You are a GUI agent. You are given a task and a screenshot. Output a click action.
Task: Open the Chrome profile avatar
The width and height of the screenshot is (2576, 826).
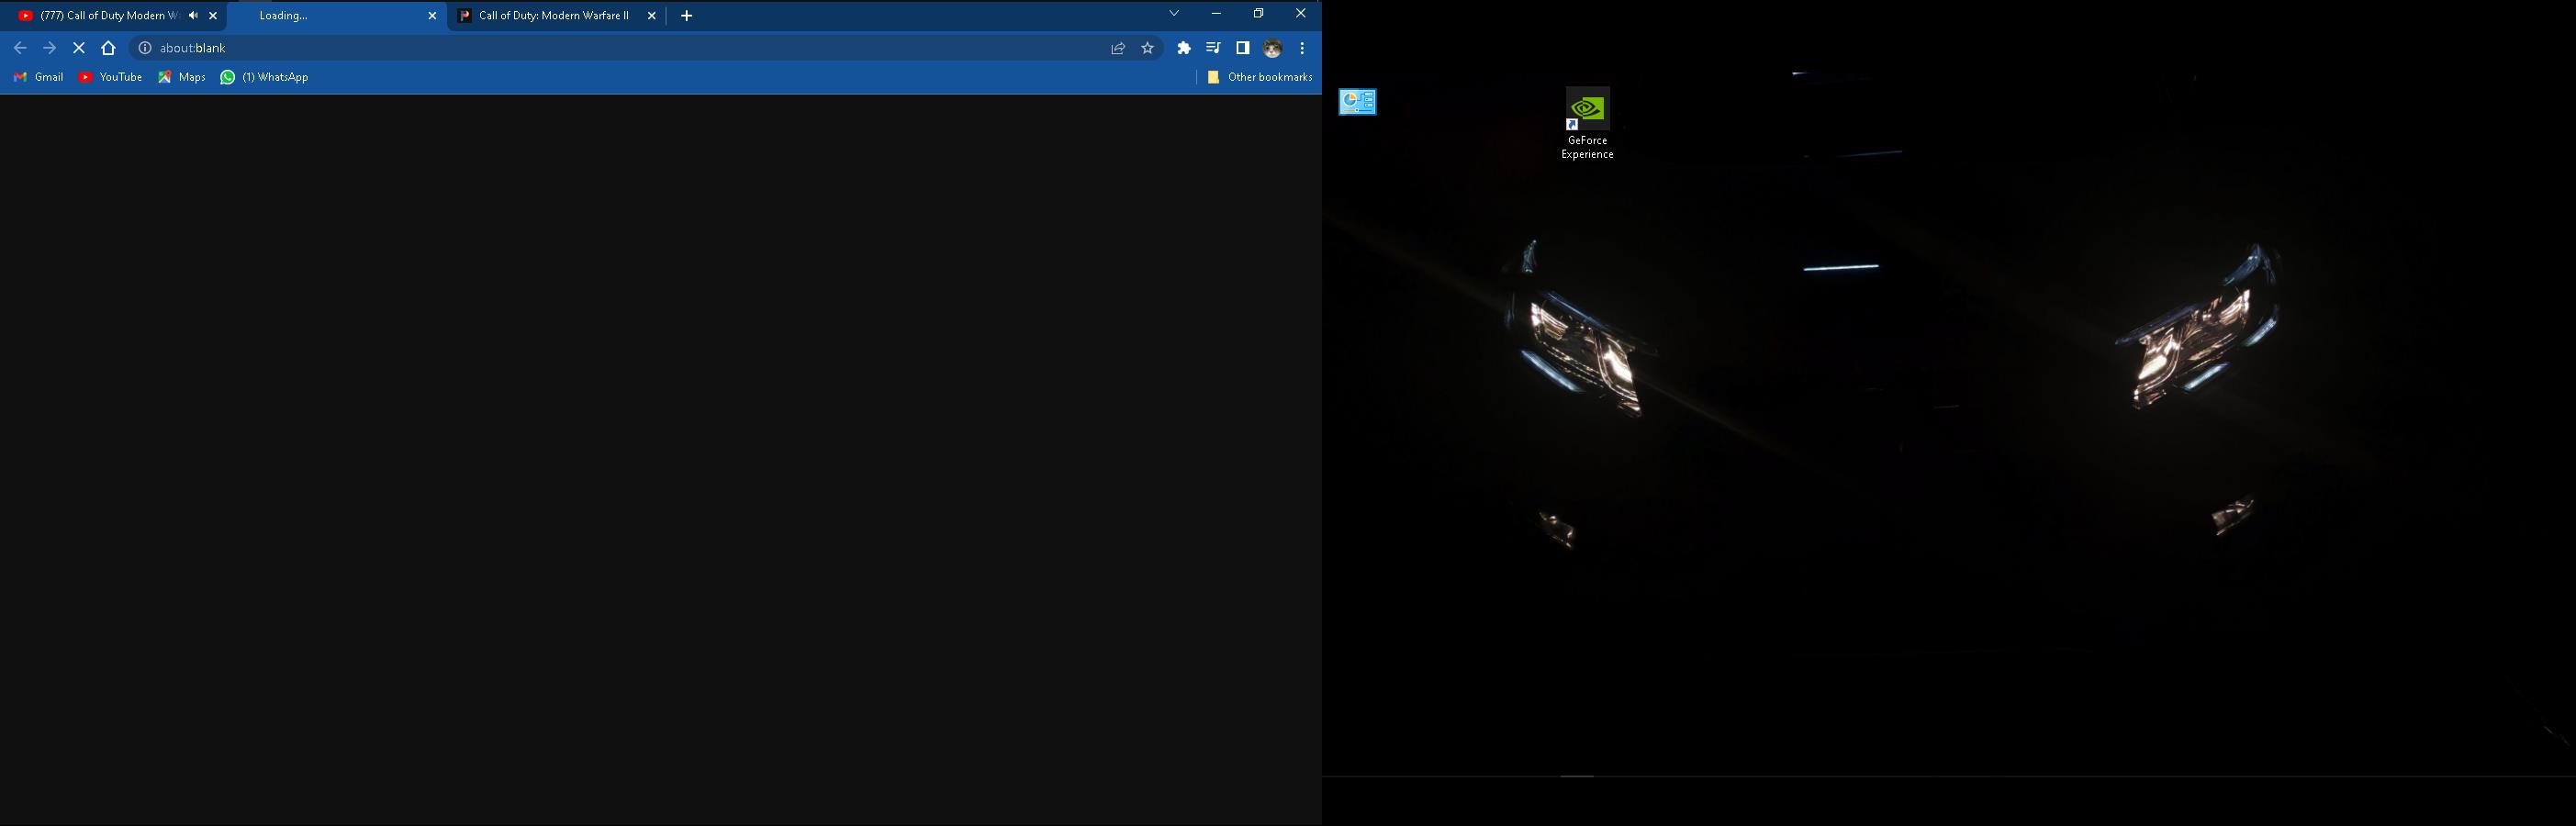pyautogui.click(x=1272, y=48)
